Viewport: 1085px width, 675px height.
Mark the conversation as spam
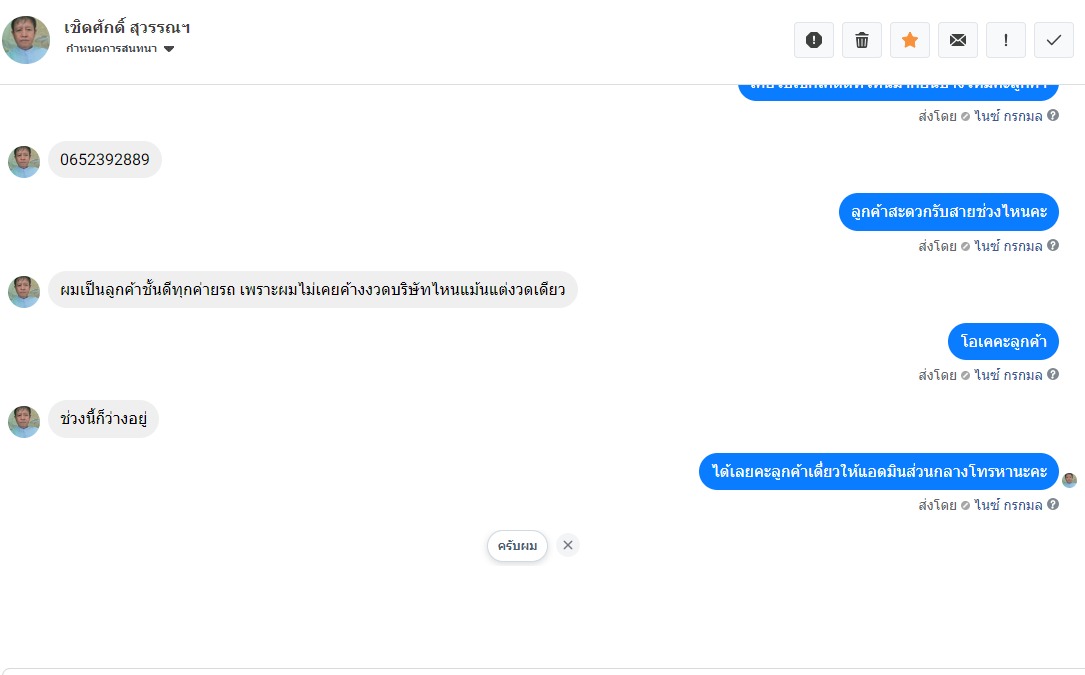[814, 40]
